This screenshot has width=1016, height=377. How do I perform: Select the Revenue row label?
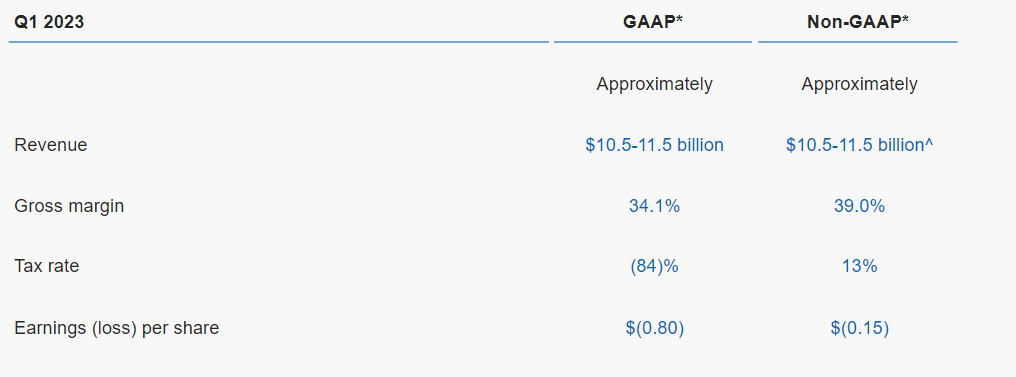coord(51,145)
